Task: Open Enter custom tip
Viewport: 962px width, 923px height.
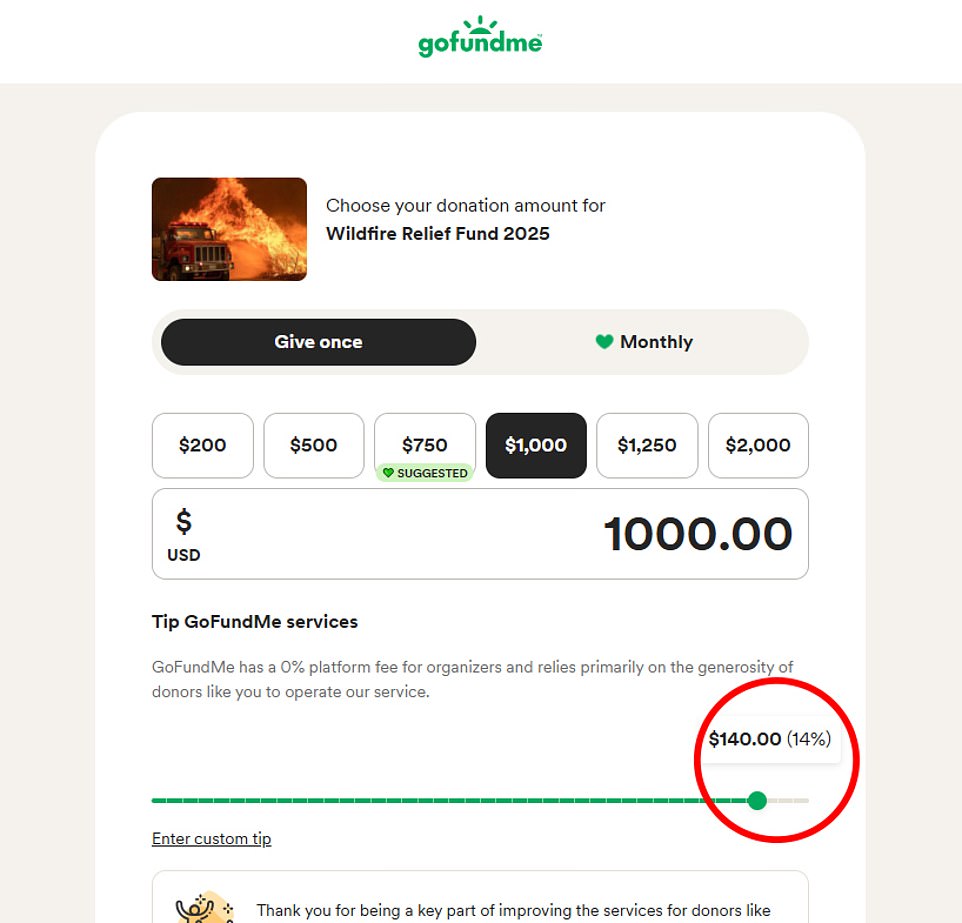Action: click(x=211, y=838)
